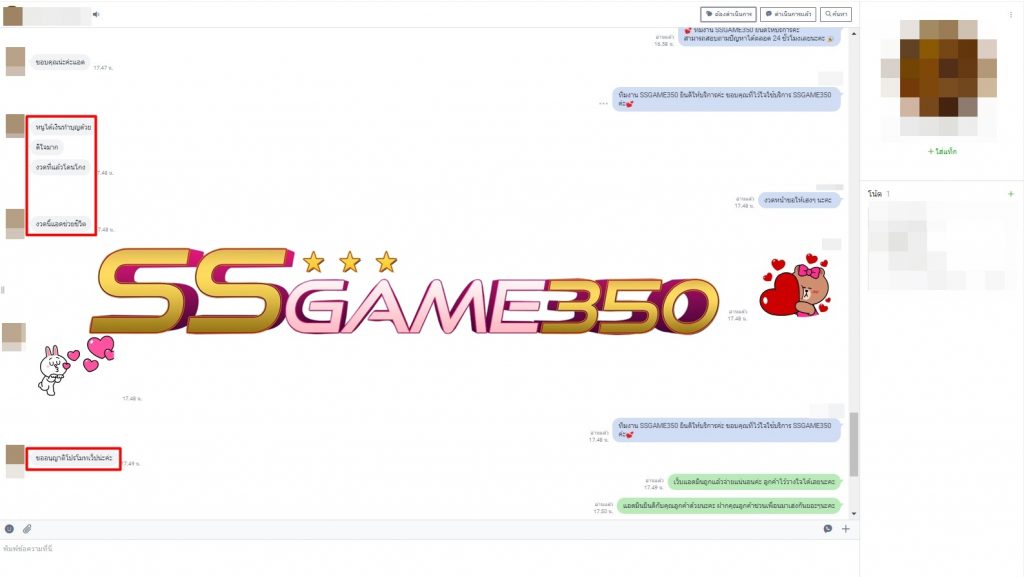Open the three-dot menu in the profile panel
The width and height of the screenshot is (1024, 577).
(x=1011, y=14)
